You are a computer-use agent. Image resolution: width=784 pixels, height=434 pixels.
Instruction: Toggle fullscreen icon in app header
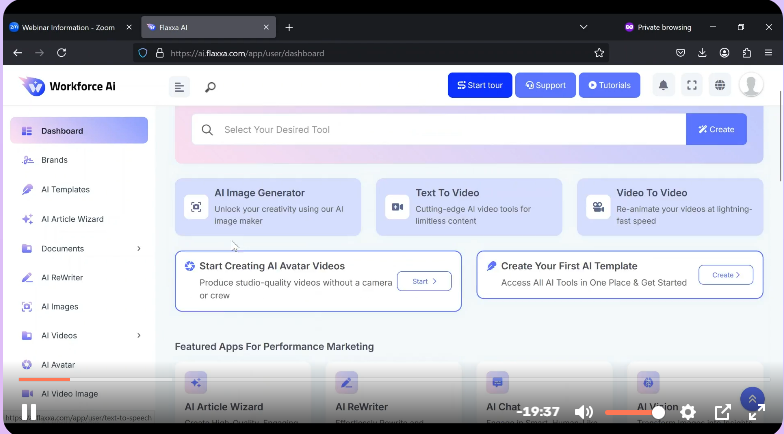click(692, 85)
